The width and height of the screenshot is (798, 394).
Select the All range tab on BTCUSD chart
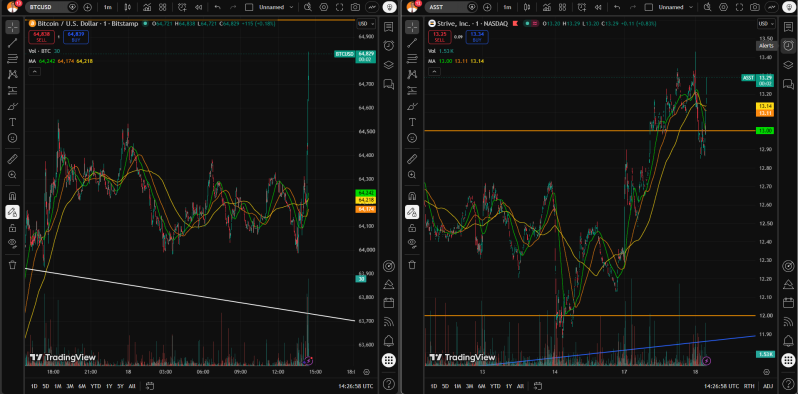132,386
